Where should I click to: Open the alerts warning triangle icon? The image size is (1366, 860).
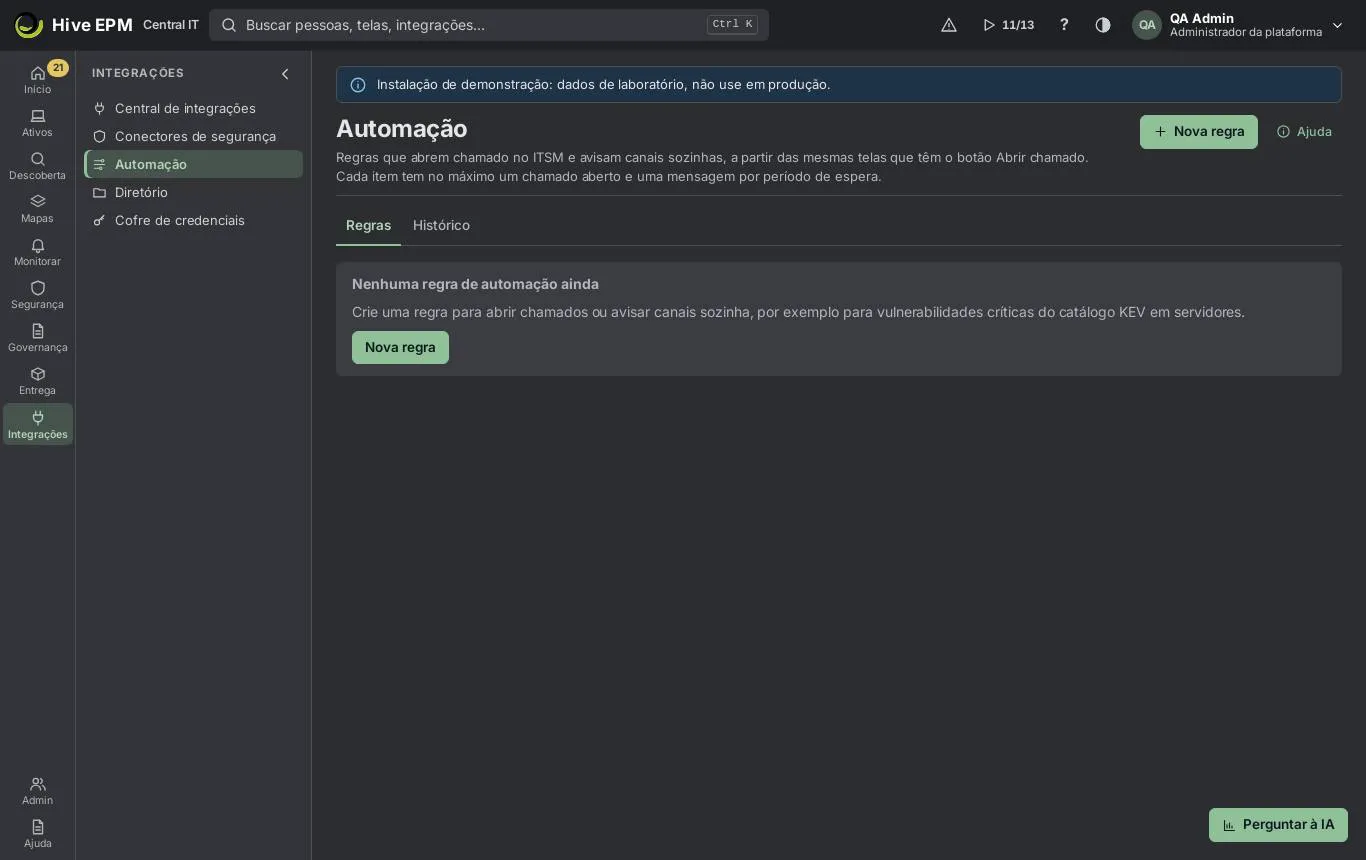pos(949,25)
